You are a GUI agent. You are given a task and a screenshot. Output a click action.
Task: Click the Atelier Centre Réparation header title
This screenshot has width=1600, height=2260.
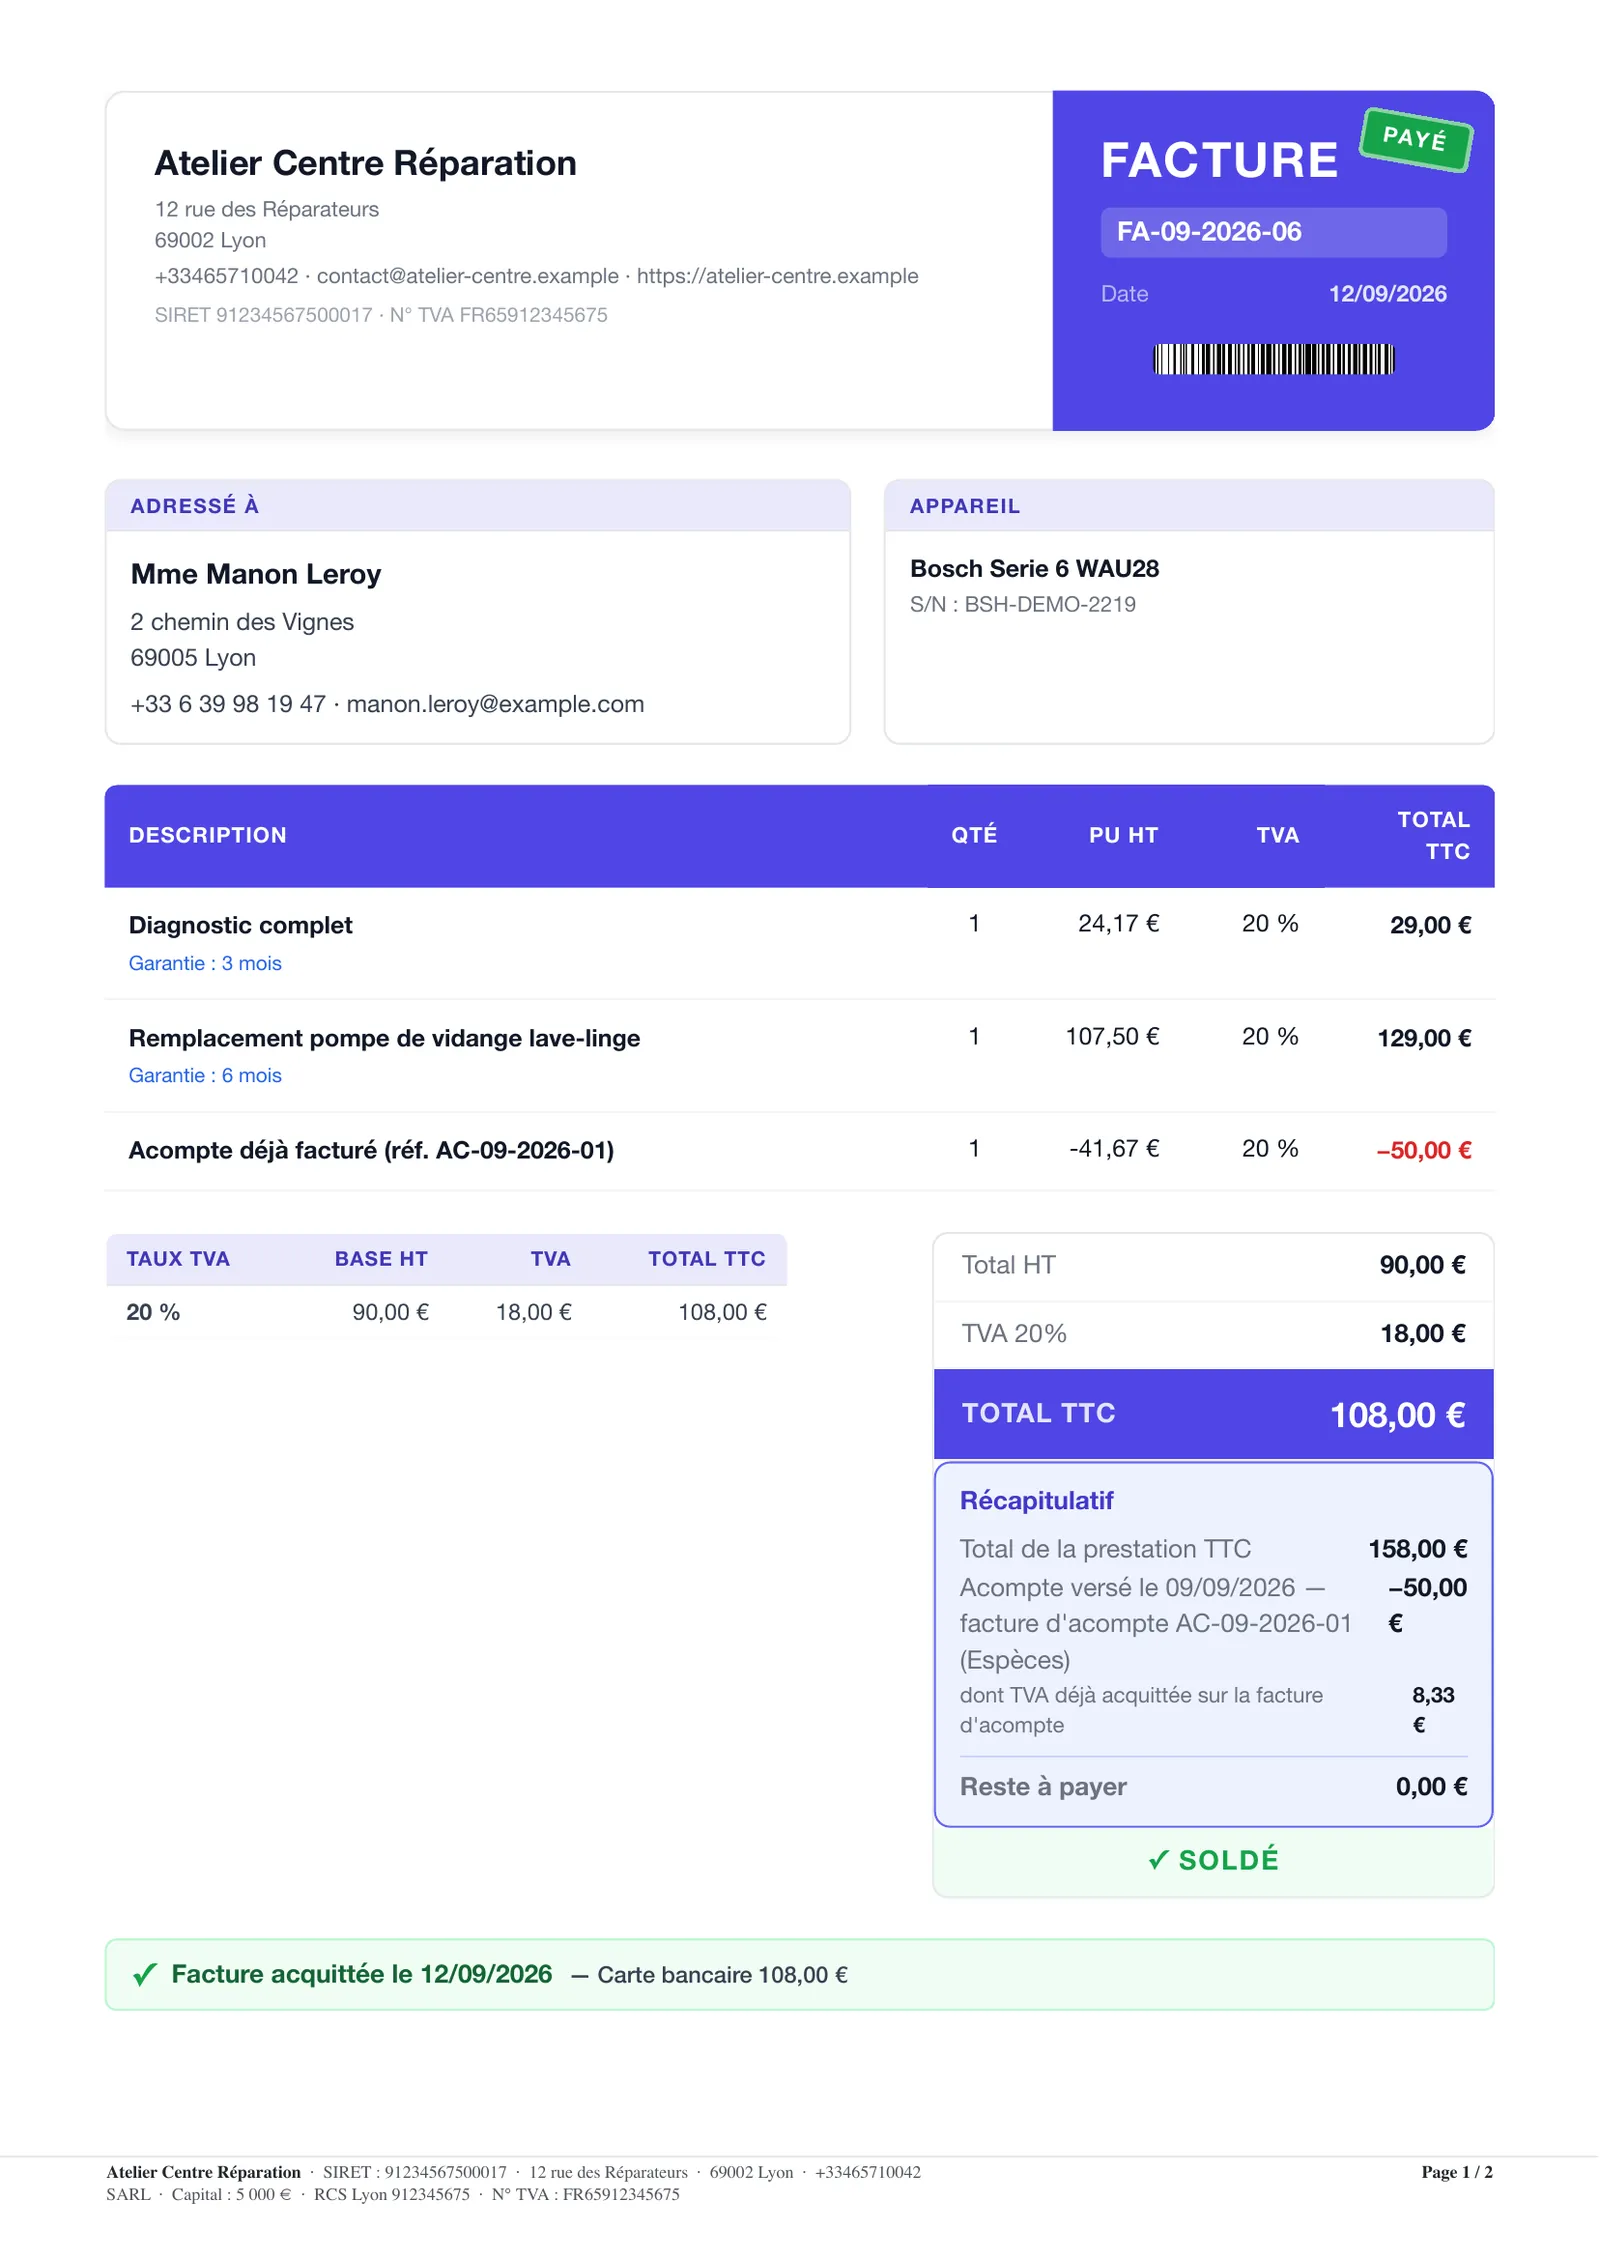[x=365, y=163]
